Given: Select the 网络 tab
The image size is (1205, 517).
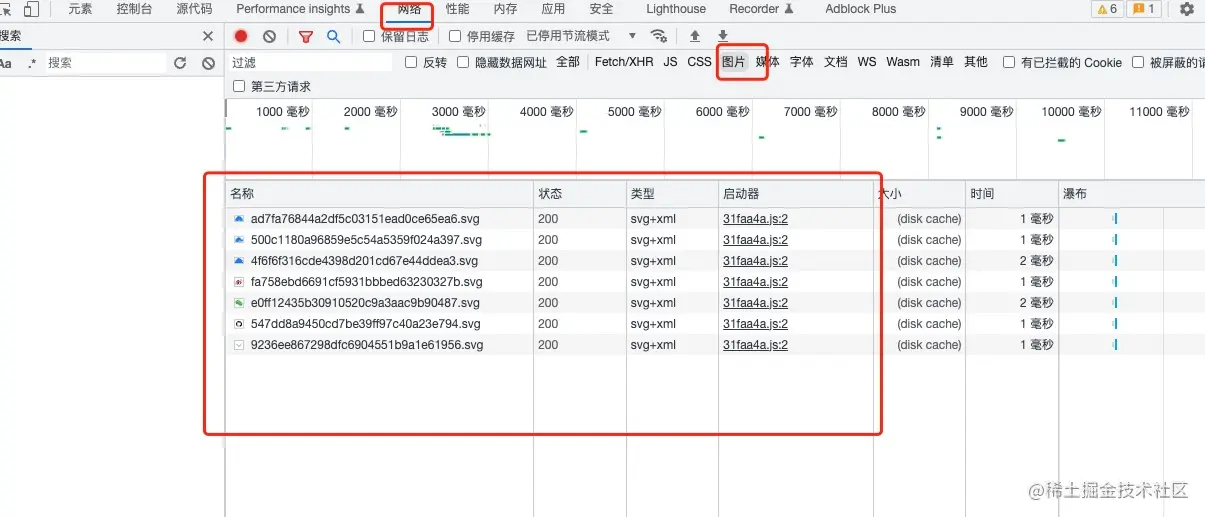Looking at the screenshot, I should click(410, 9).
